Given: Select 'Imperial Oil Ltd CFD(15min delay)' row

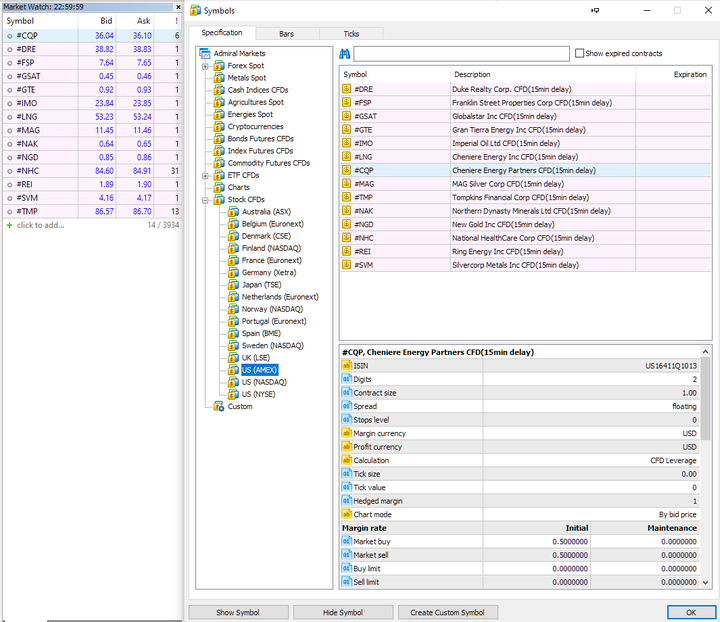Looking at the screenshot, I should coord(525,143).
